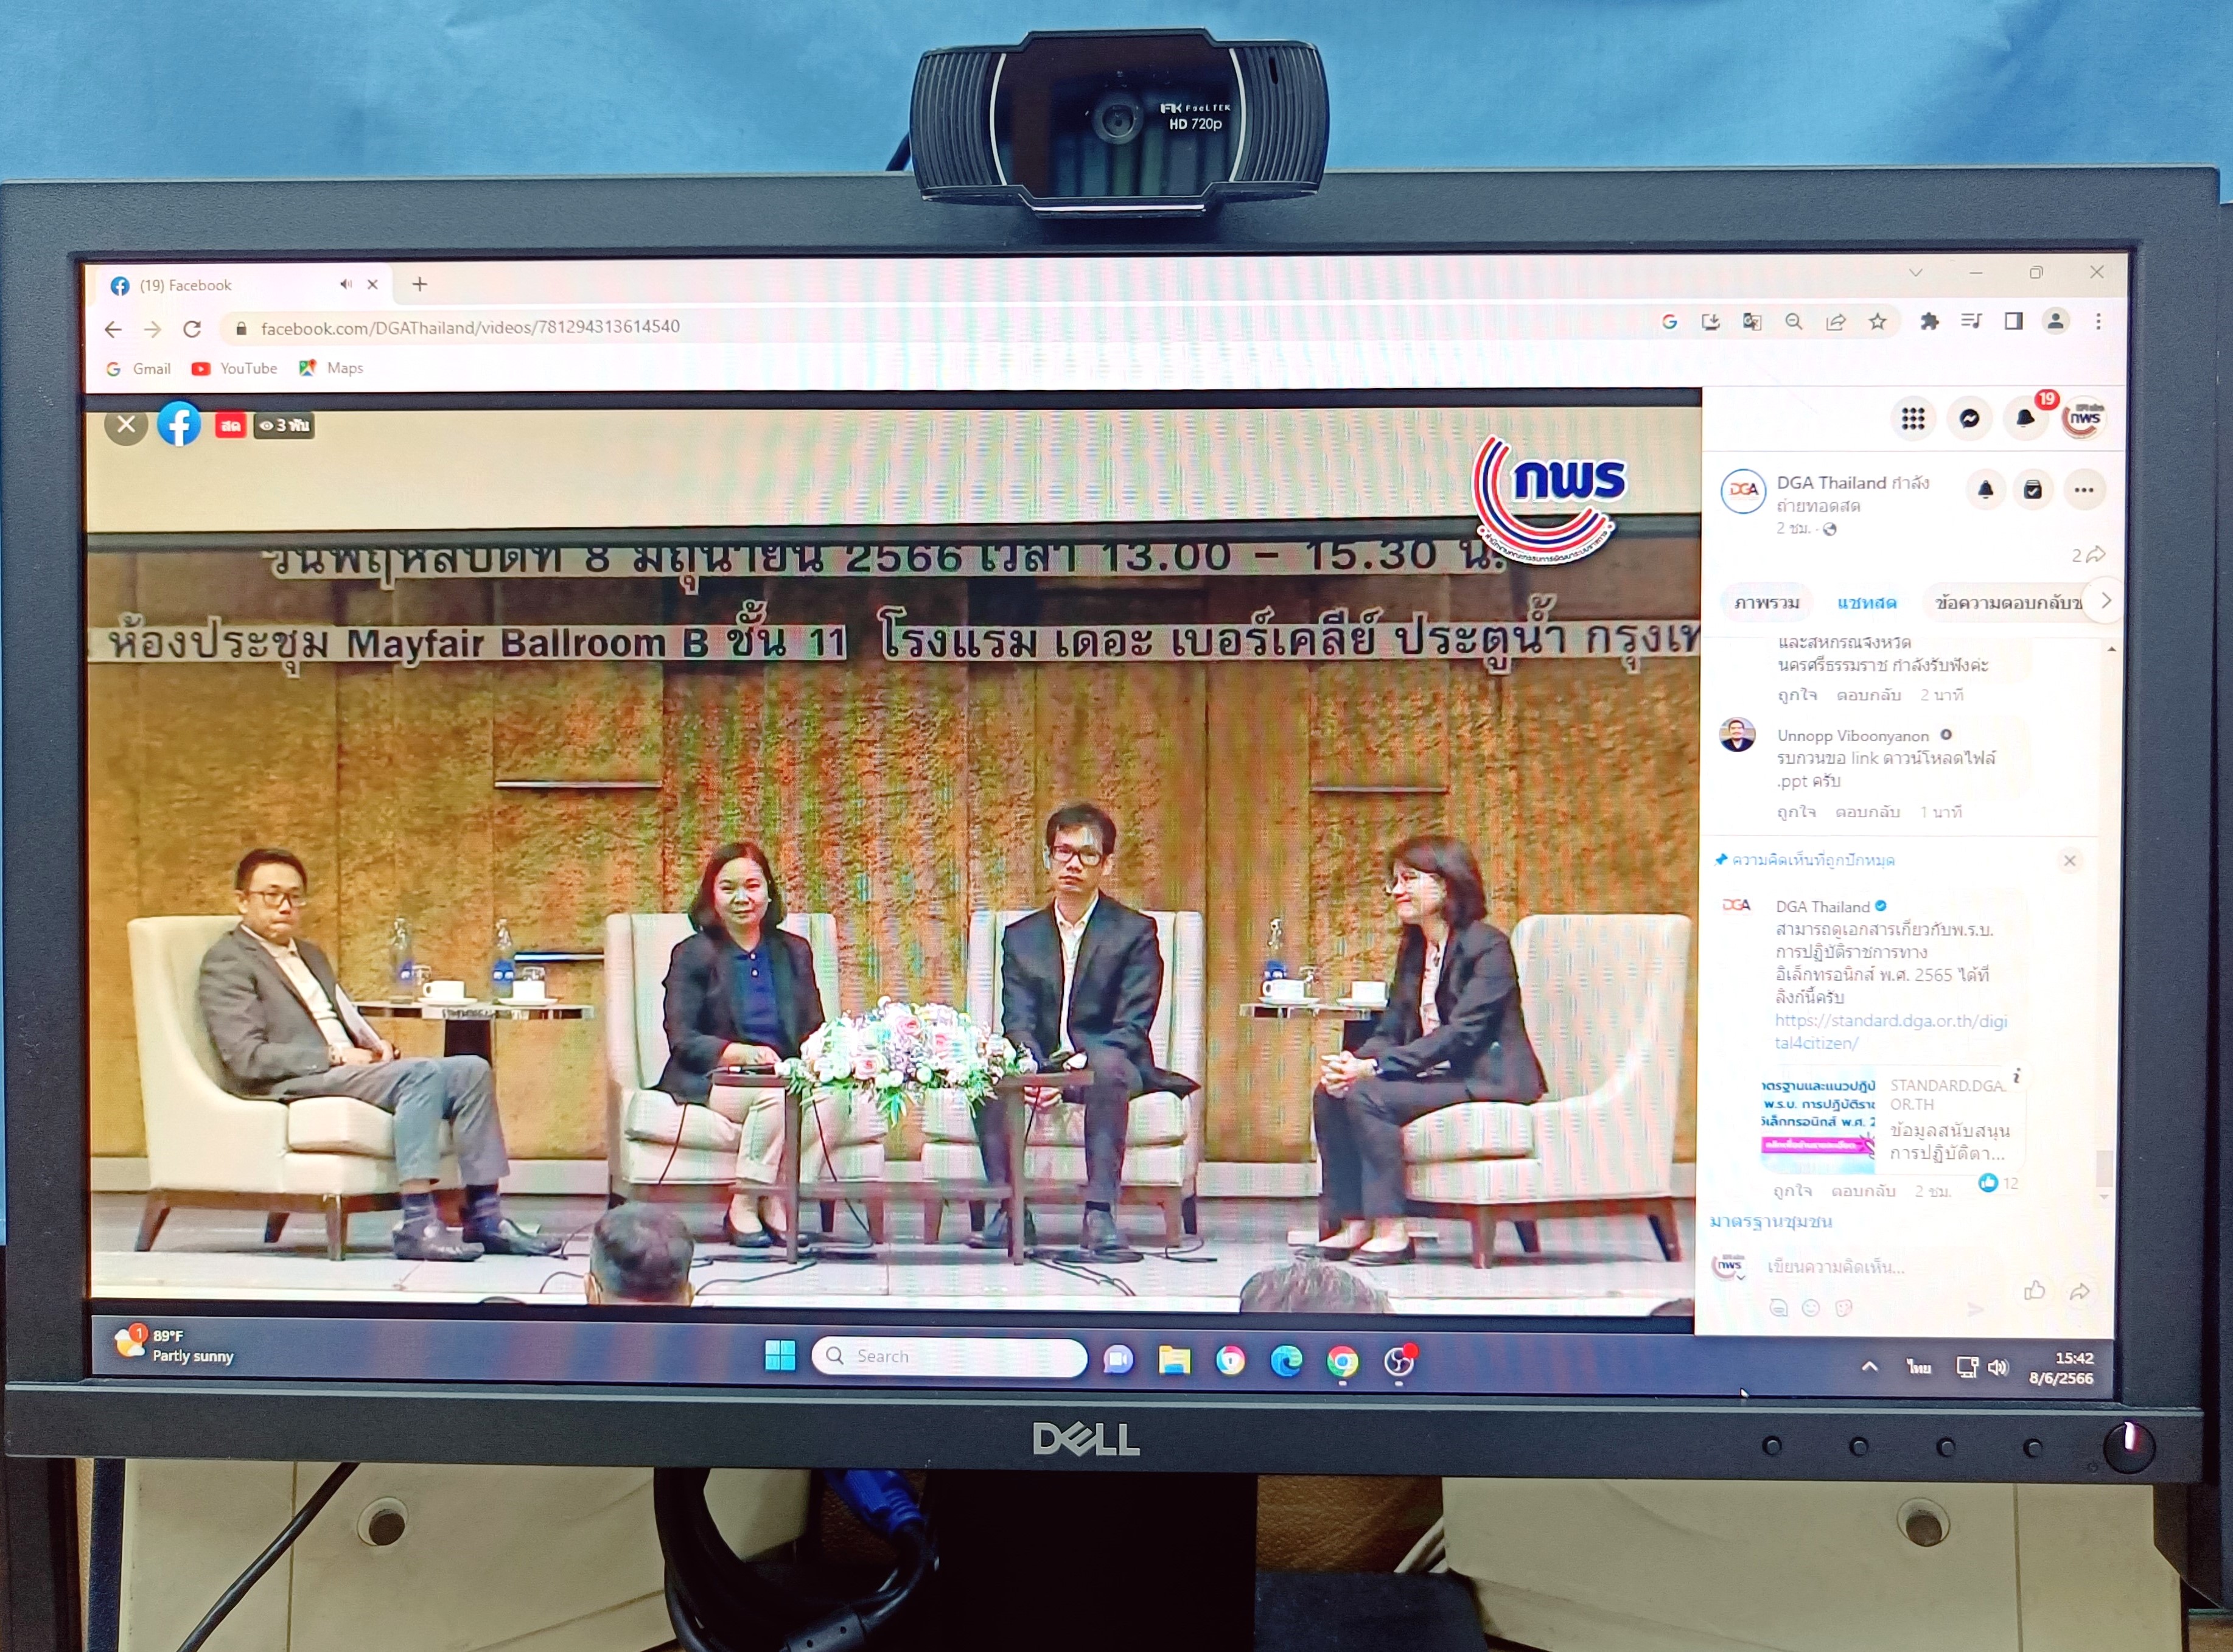Viewport: 2233px width, 1652px height.
Task: Click the Google icon in address bar
Action: point(1669,321)
